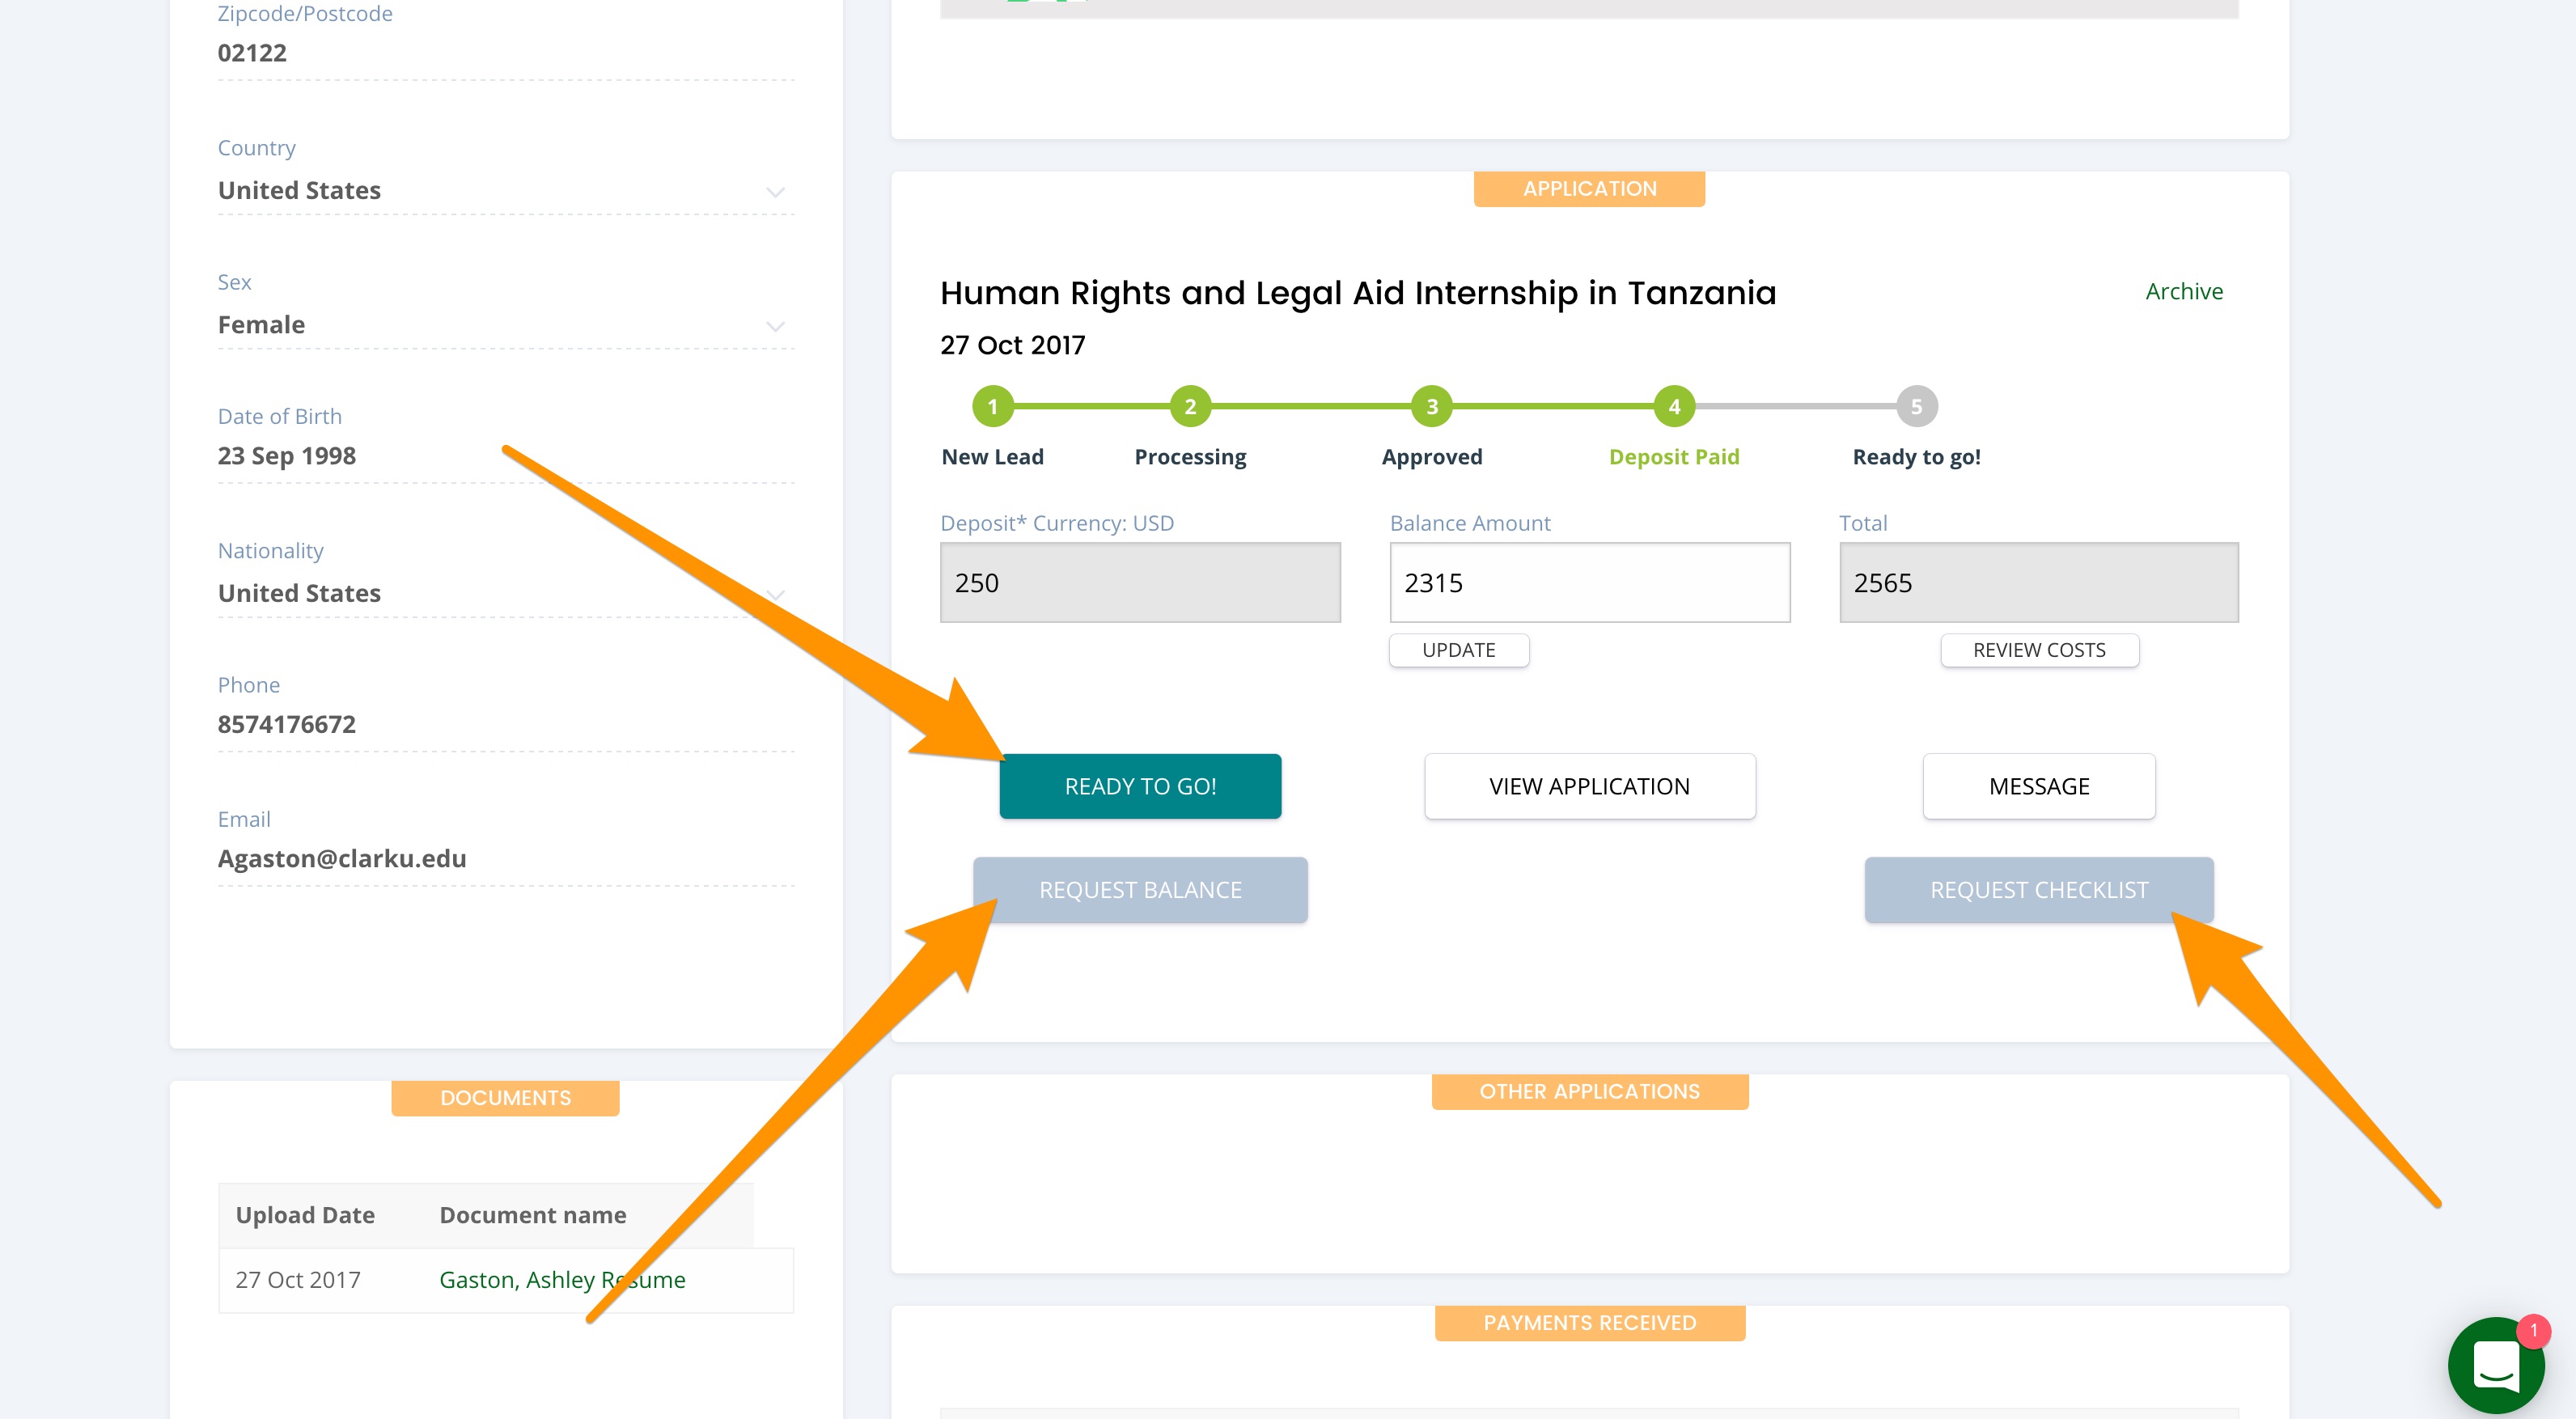Click step 2 Processing circle

(x=1190, y=406)
